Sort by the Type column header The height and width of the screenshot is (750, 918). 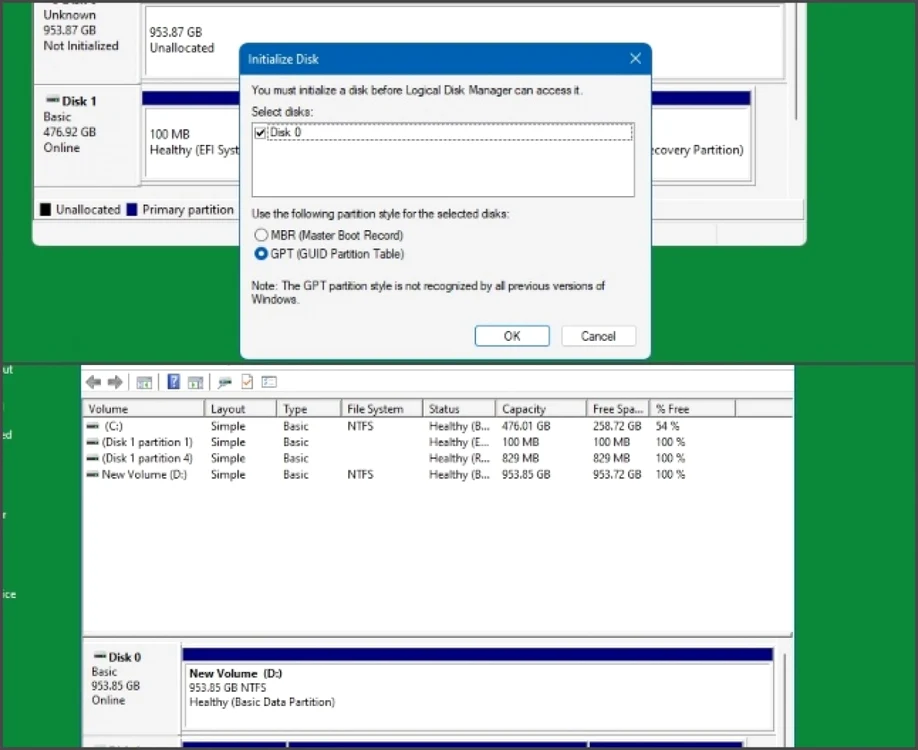click(x=308, y=409)
